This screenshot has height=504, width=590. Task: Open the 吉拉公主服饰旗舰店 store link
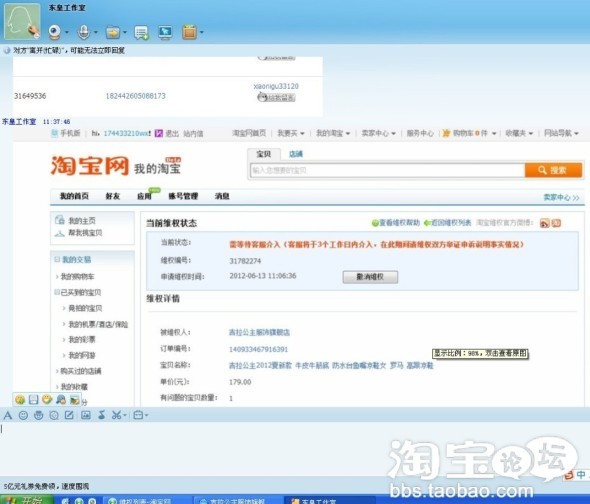click(x=259, y=332)
